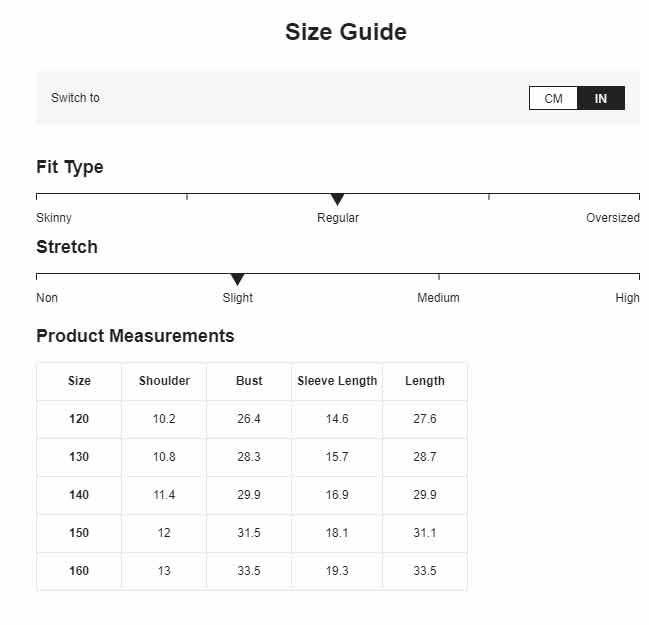Click the Product Measurements heading

tap(135, 336)
